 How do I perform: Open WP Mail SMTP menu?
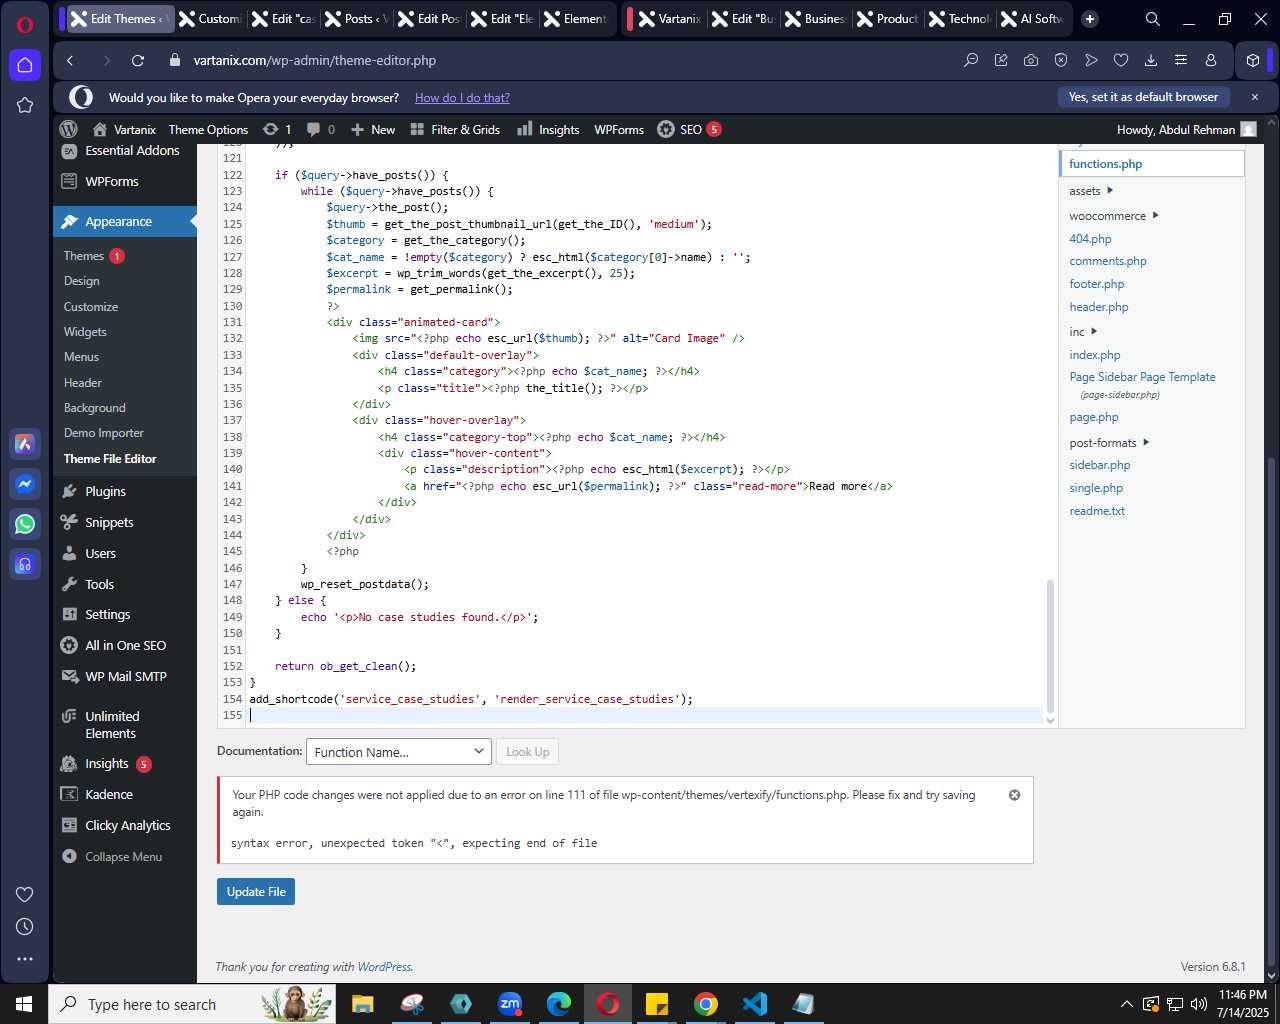(x=125, y=677)
